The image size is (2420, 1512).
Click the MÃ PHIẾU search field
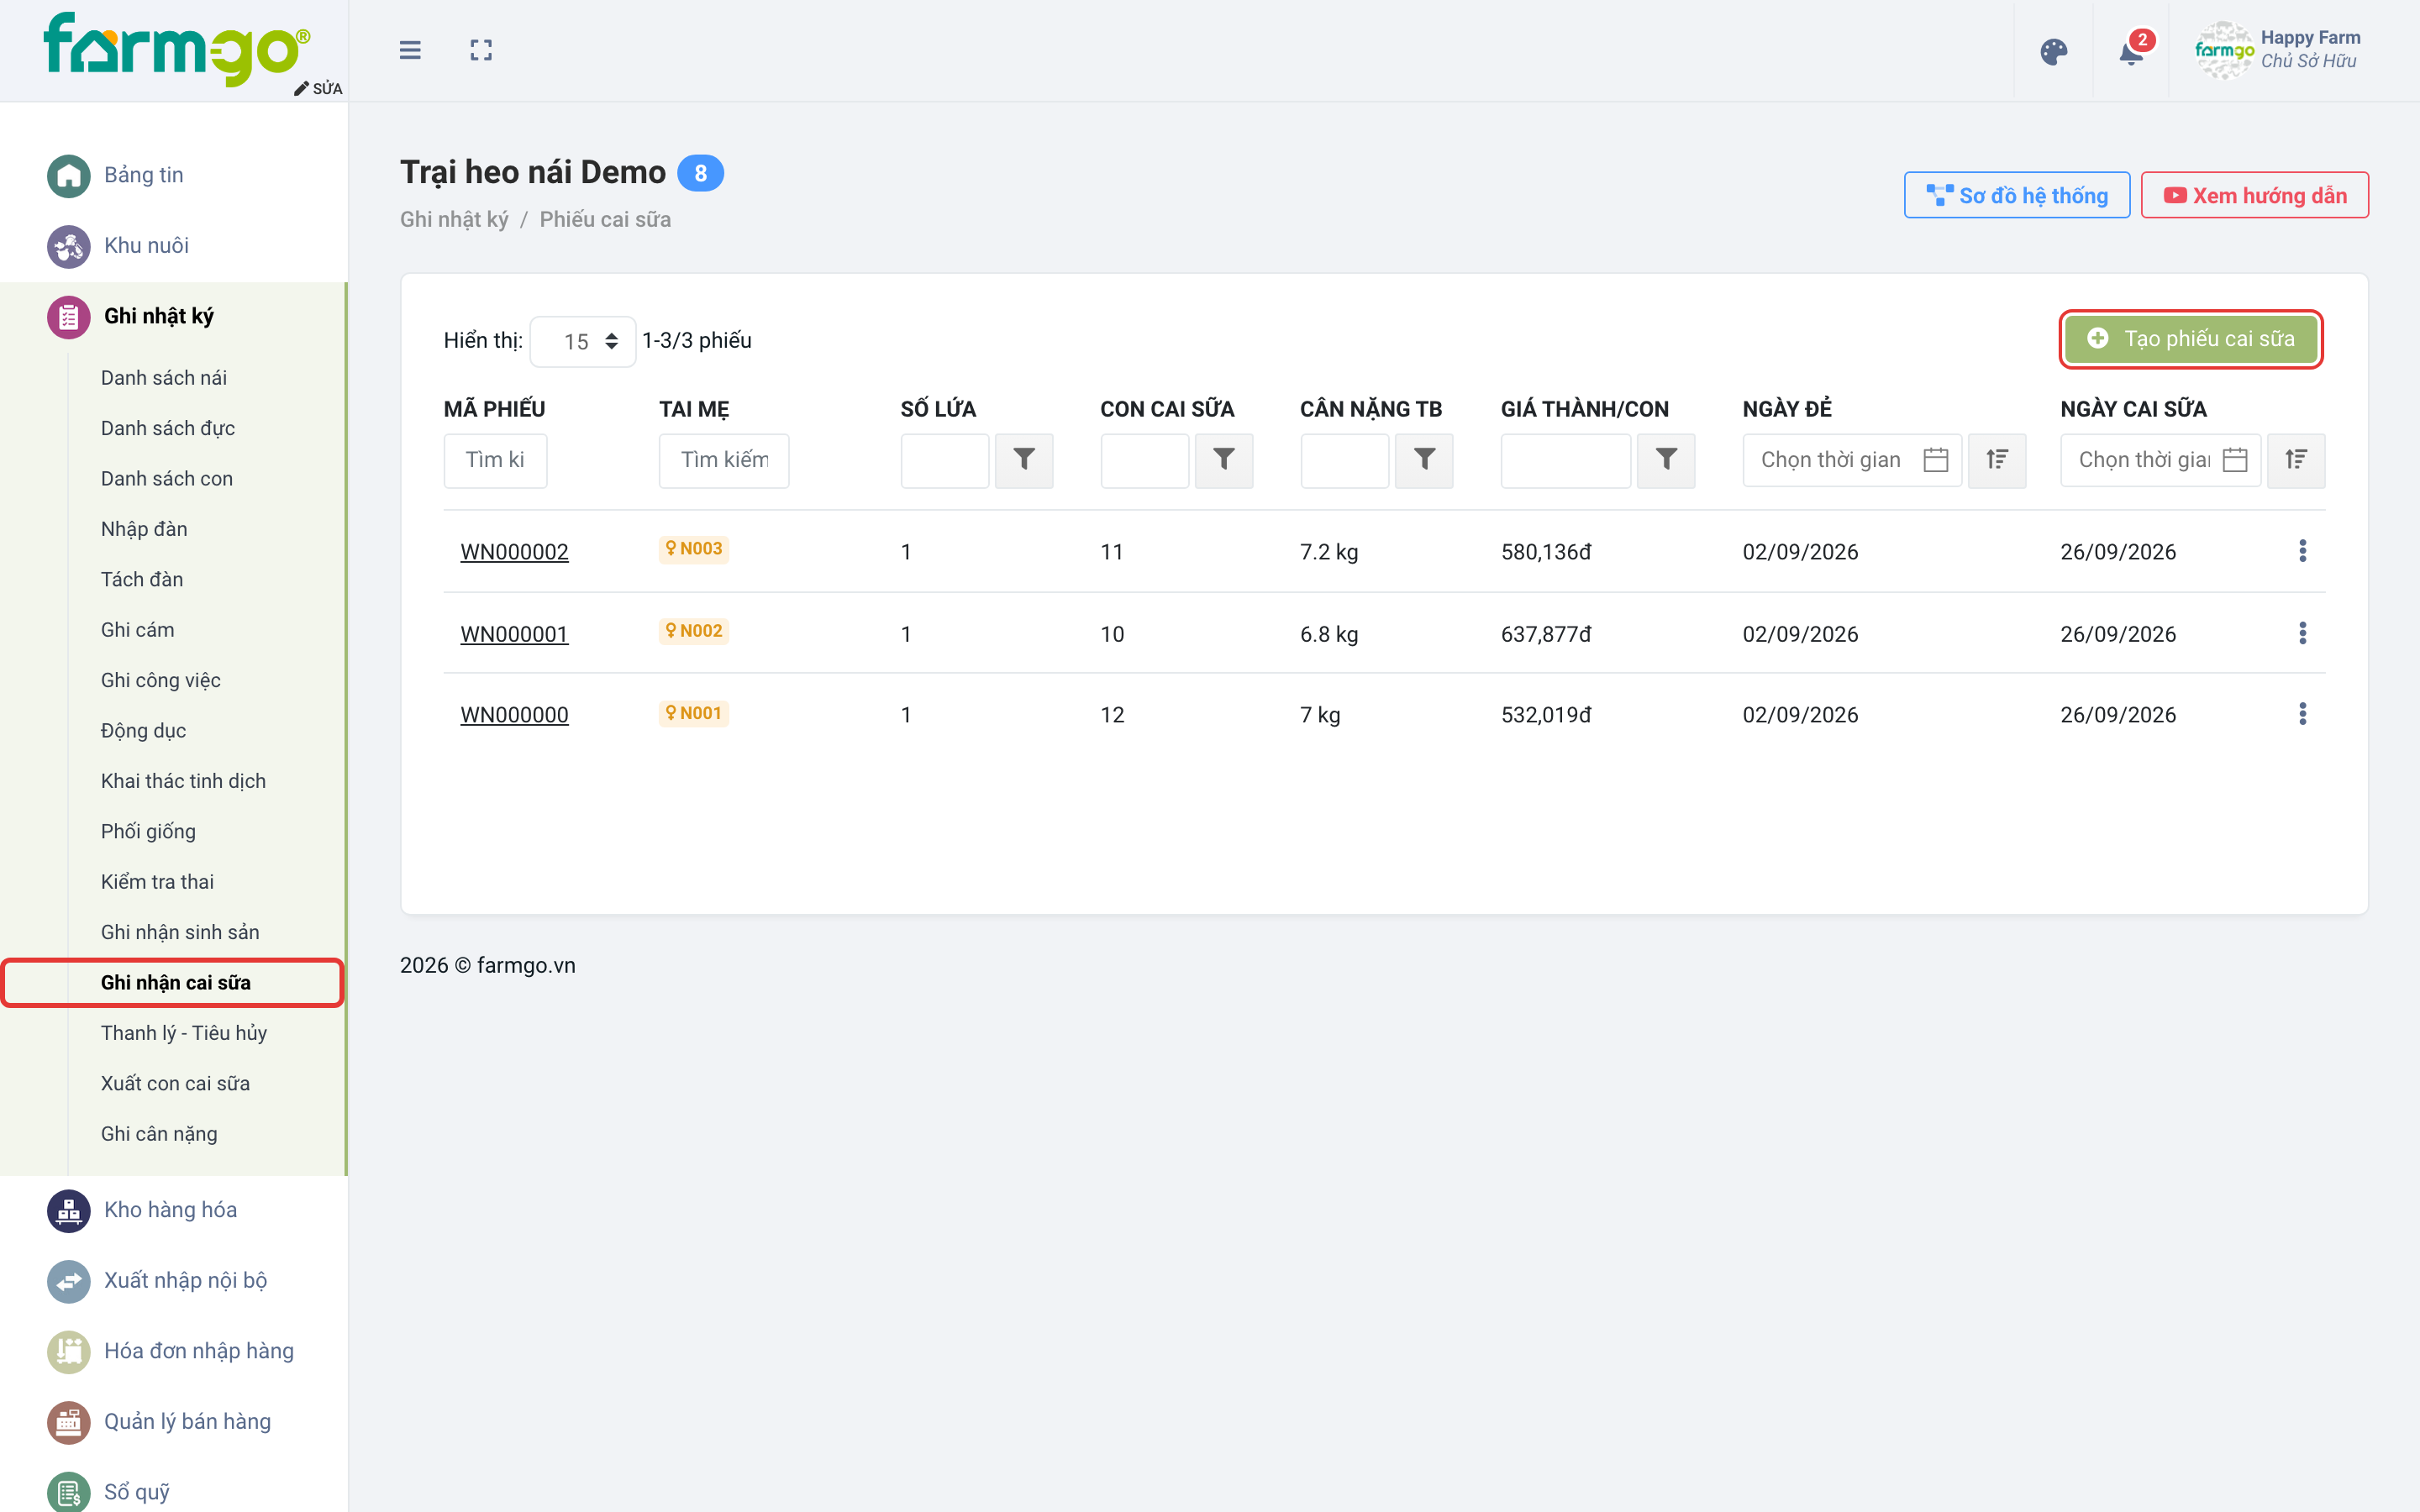pos(495,460)
